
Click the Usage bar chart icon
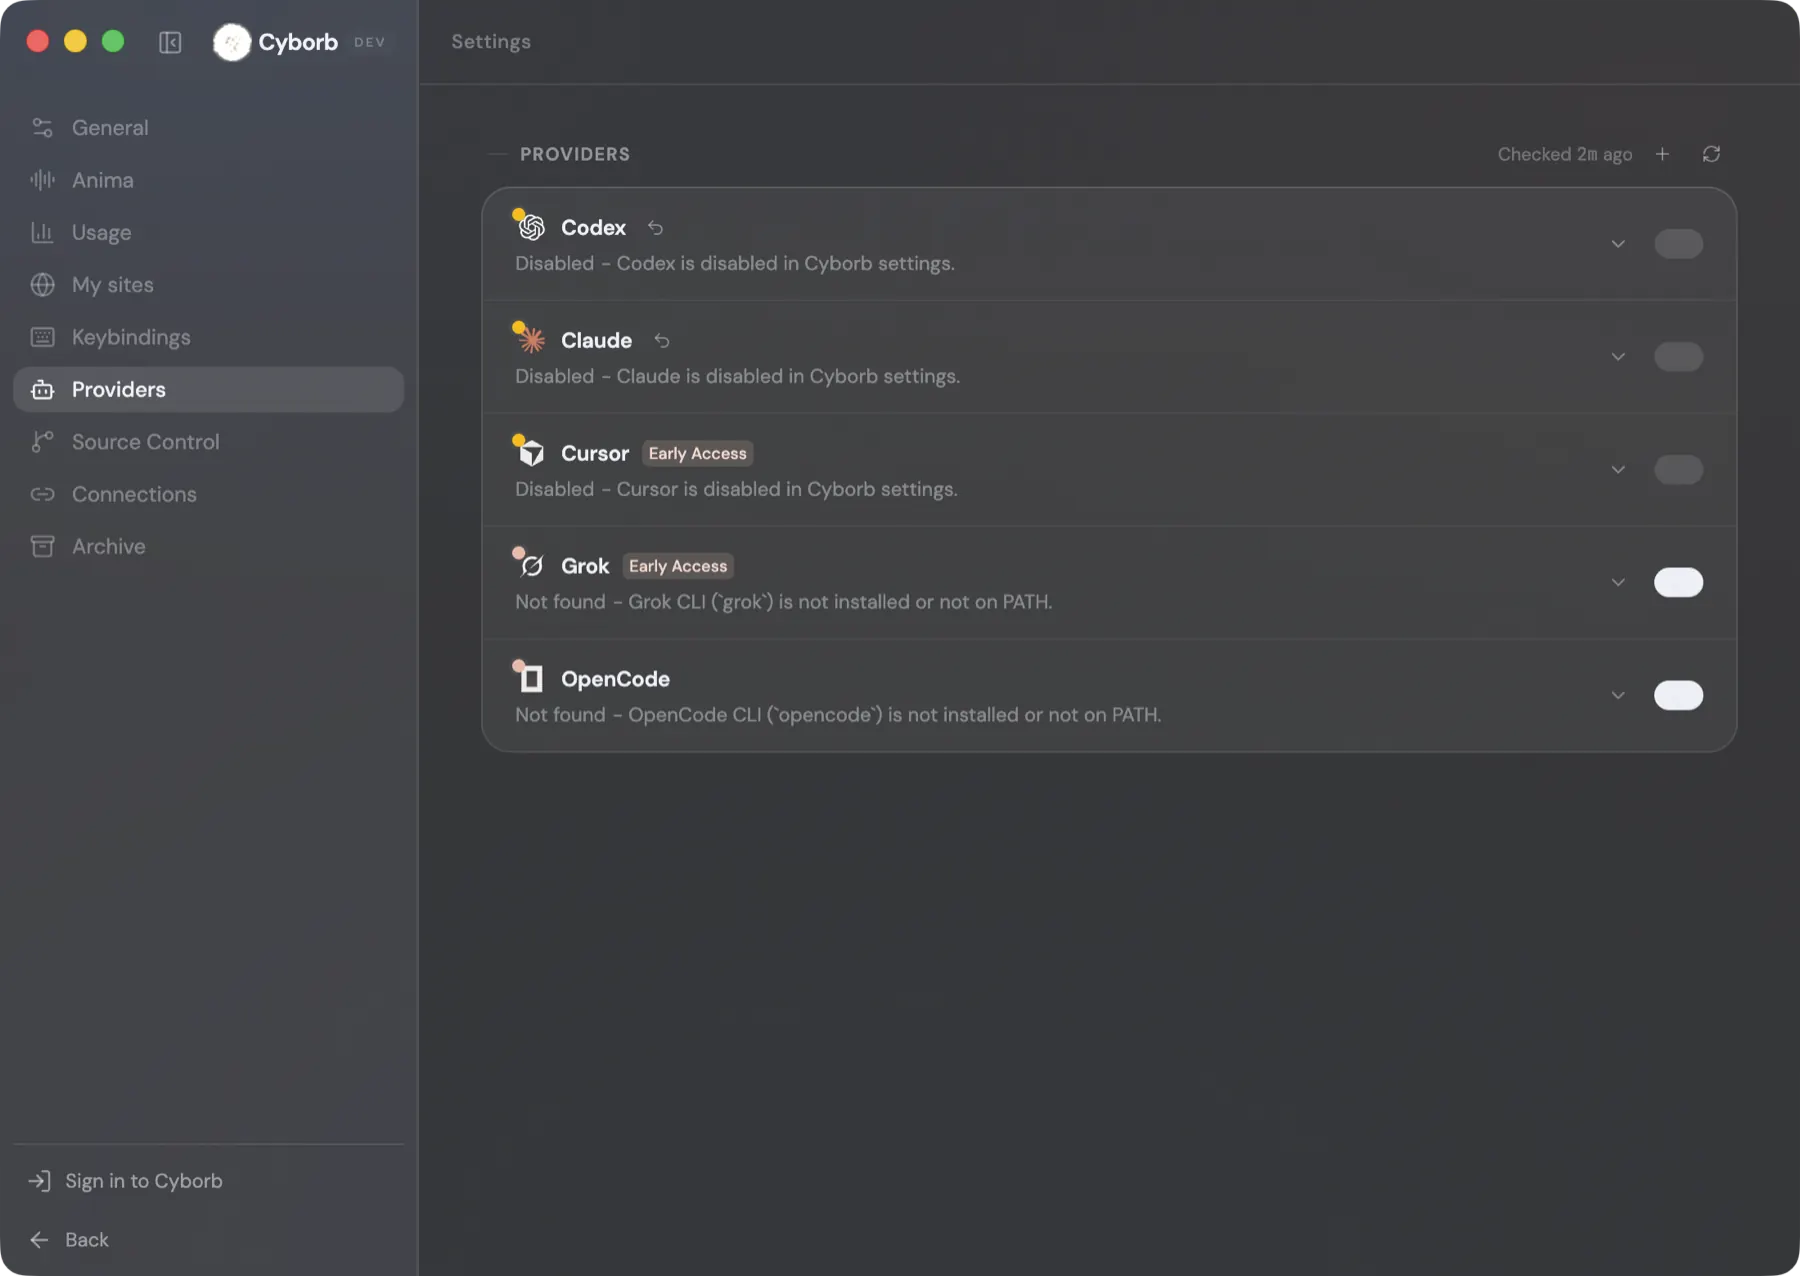[x=42, y=232]
